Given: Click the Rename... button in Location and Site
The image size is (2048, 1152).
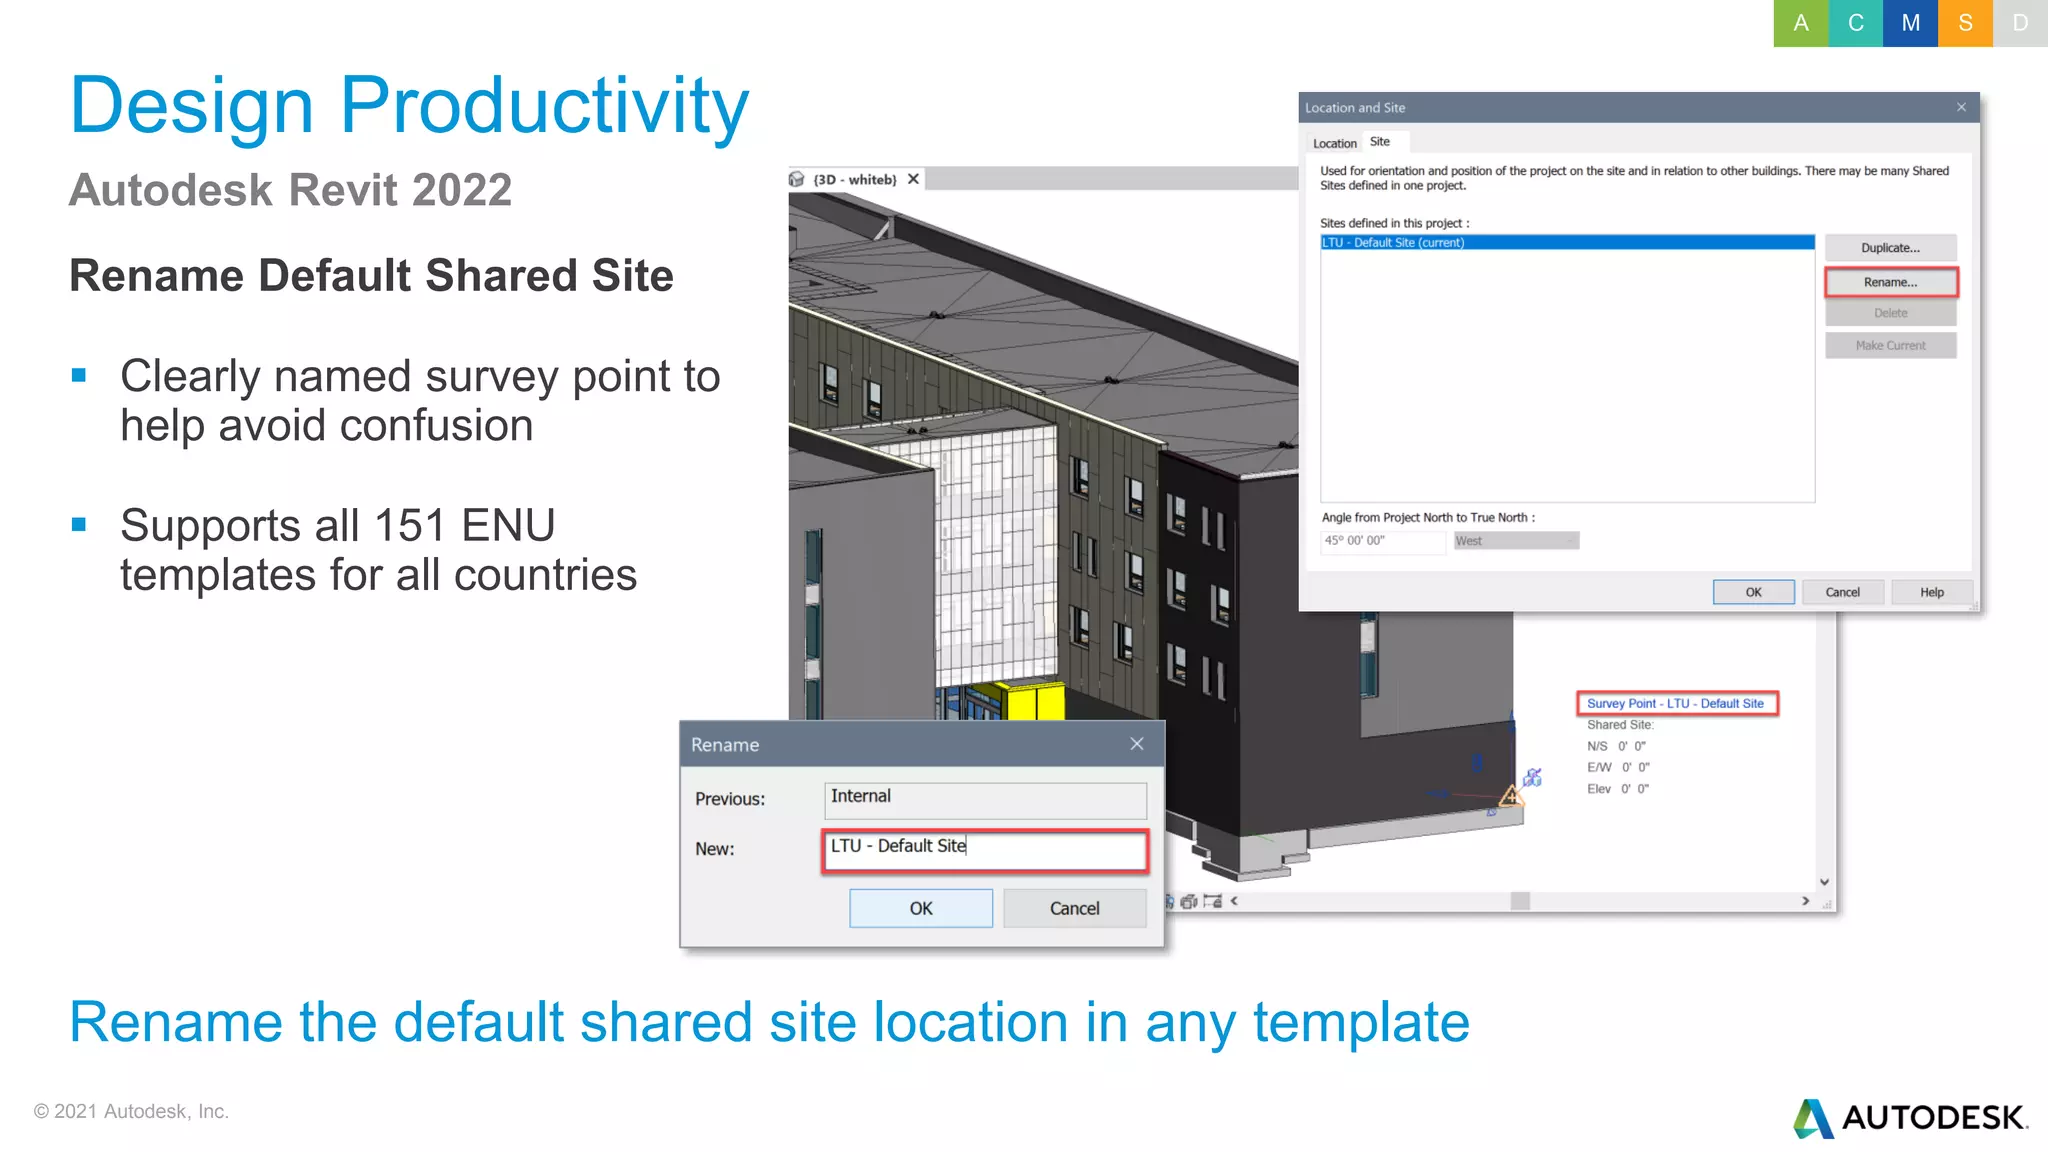Looking at the screenshot, I should [x=1890, y=282].
